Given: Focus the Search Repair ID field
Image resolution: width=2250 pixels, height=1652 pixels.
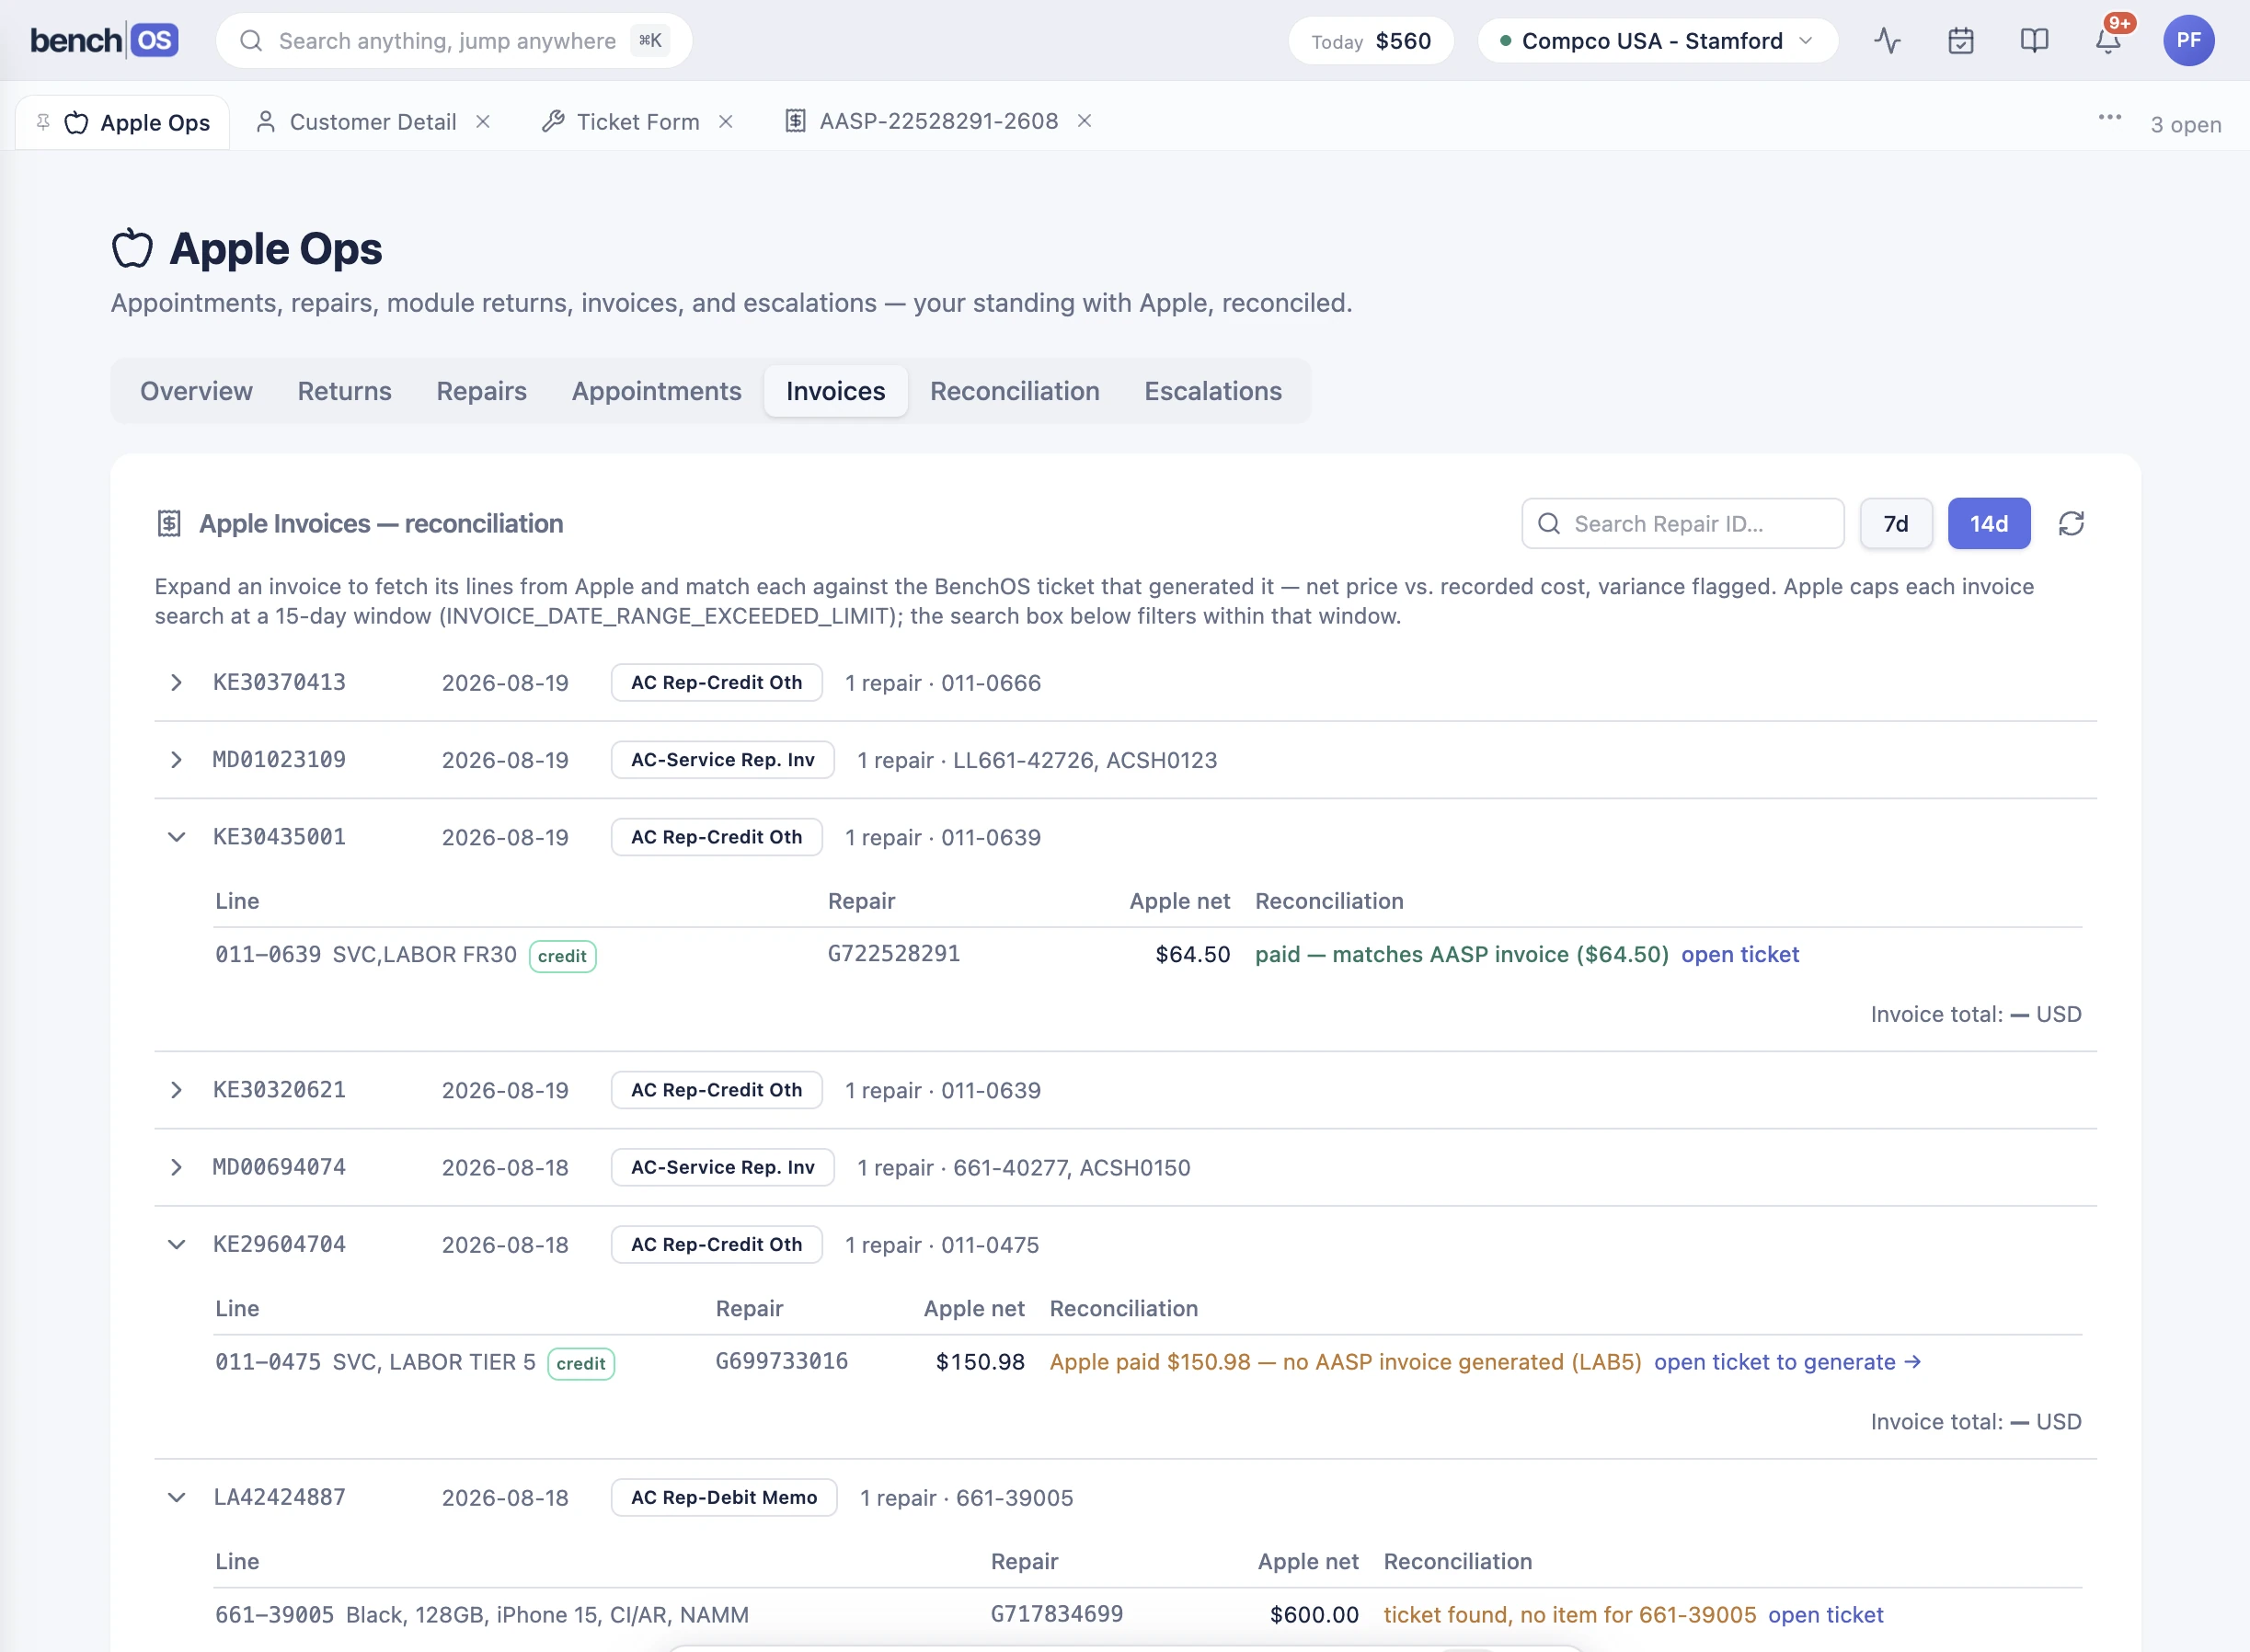Looking at the screenshot, I should click(x=1683, y=523).
